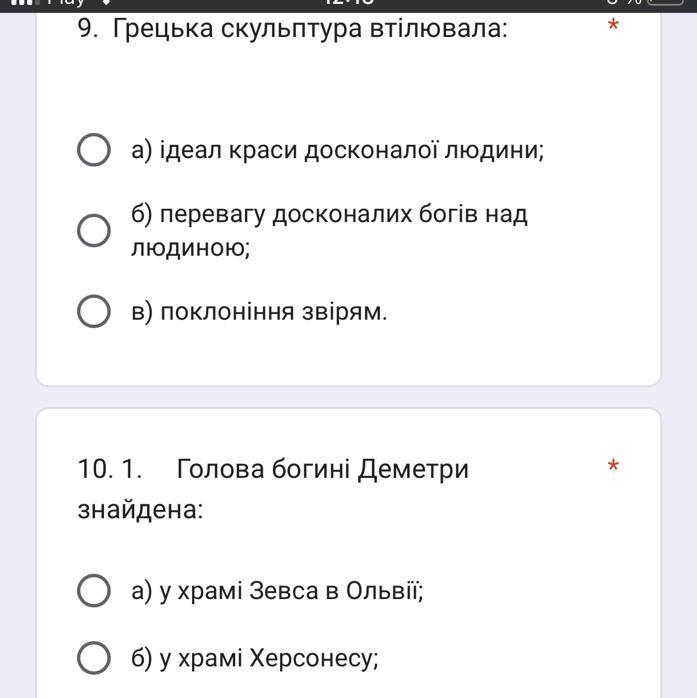The width and height of the screenshot is (697, 698).
Task: Click the red required asterisk of question 10
Action: [613, 466]
